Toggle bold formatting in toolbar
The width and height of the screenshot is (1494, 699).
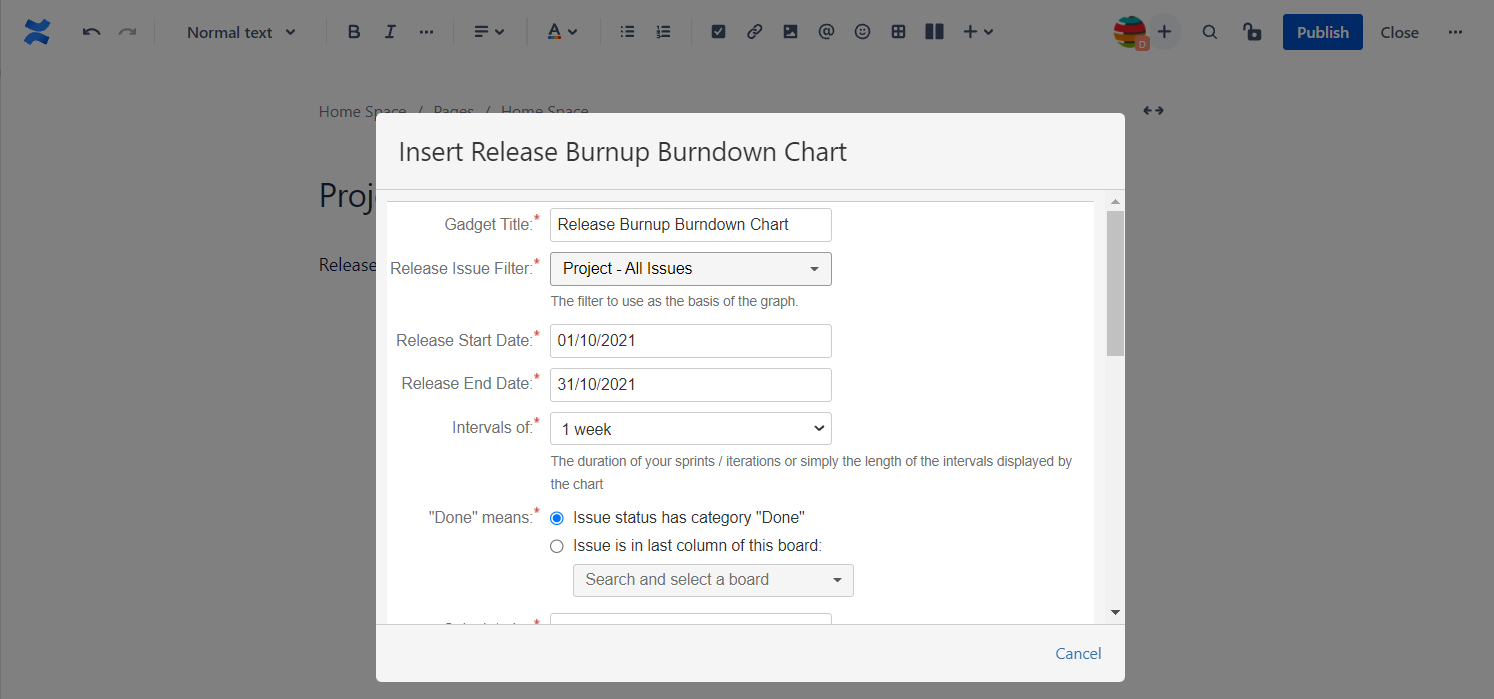click(x=353, y=32)
